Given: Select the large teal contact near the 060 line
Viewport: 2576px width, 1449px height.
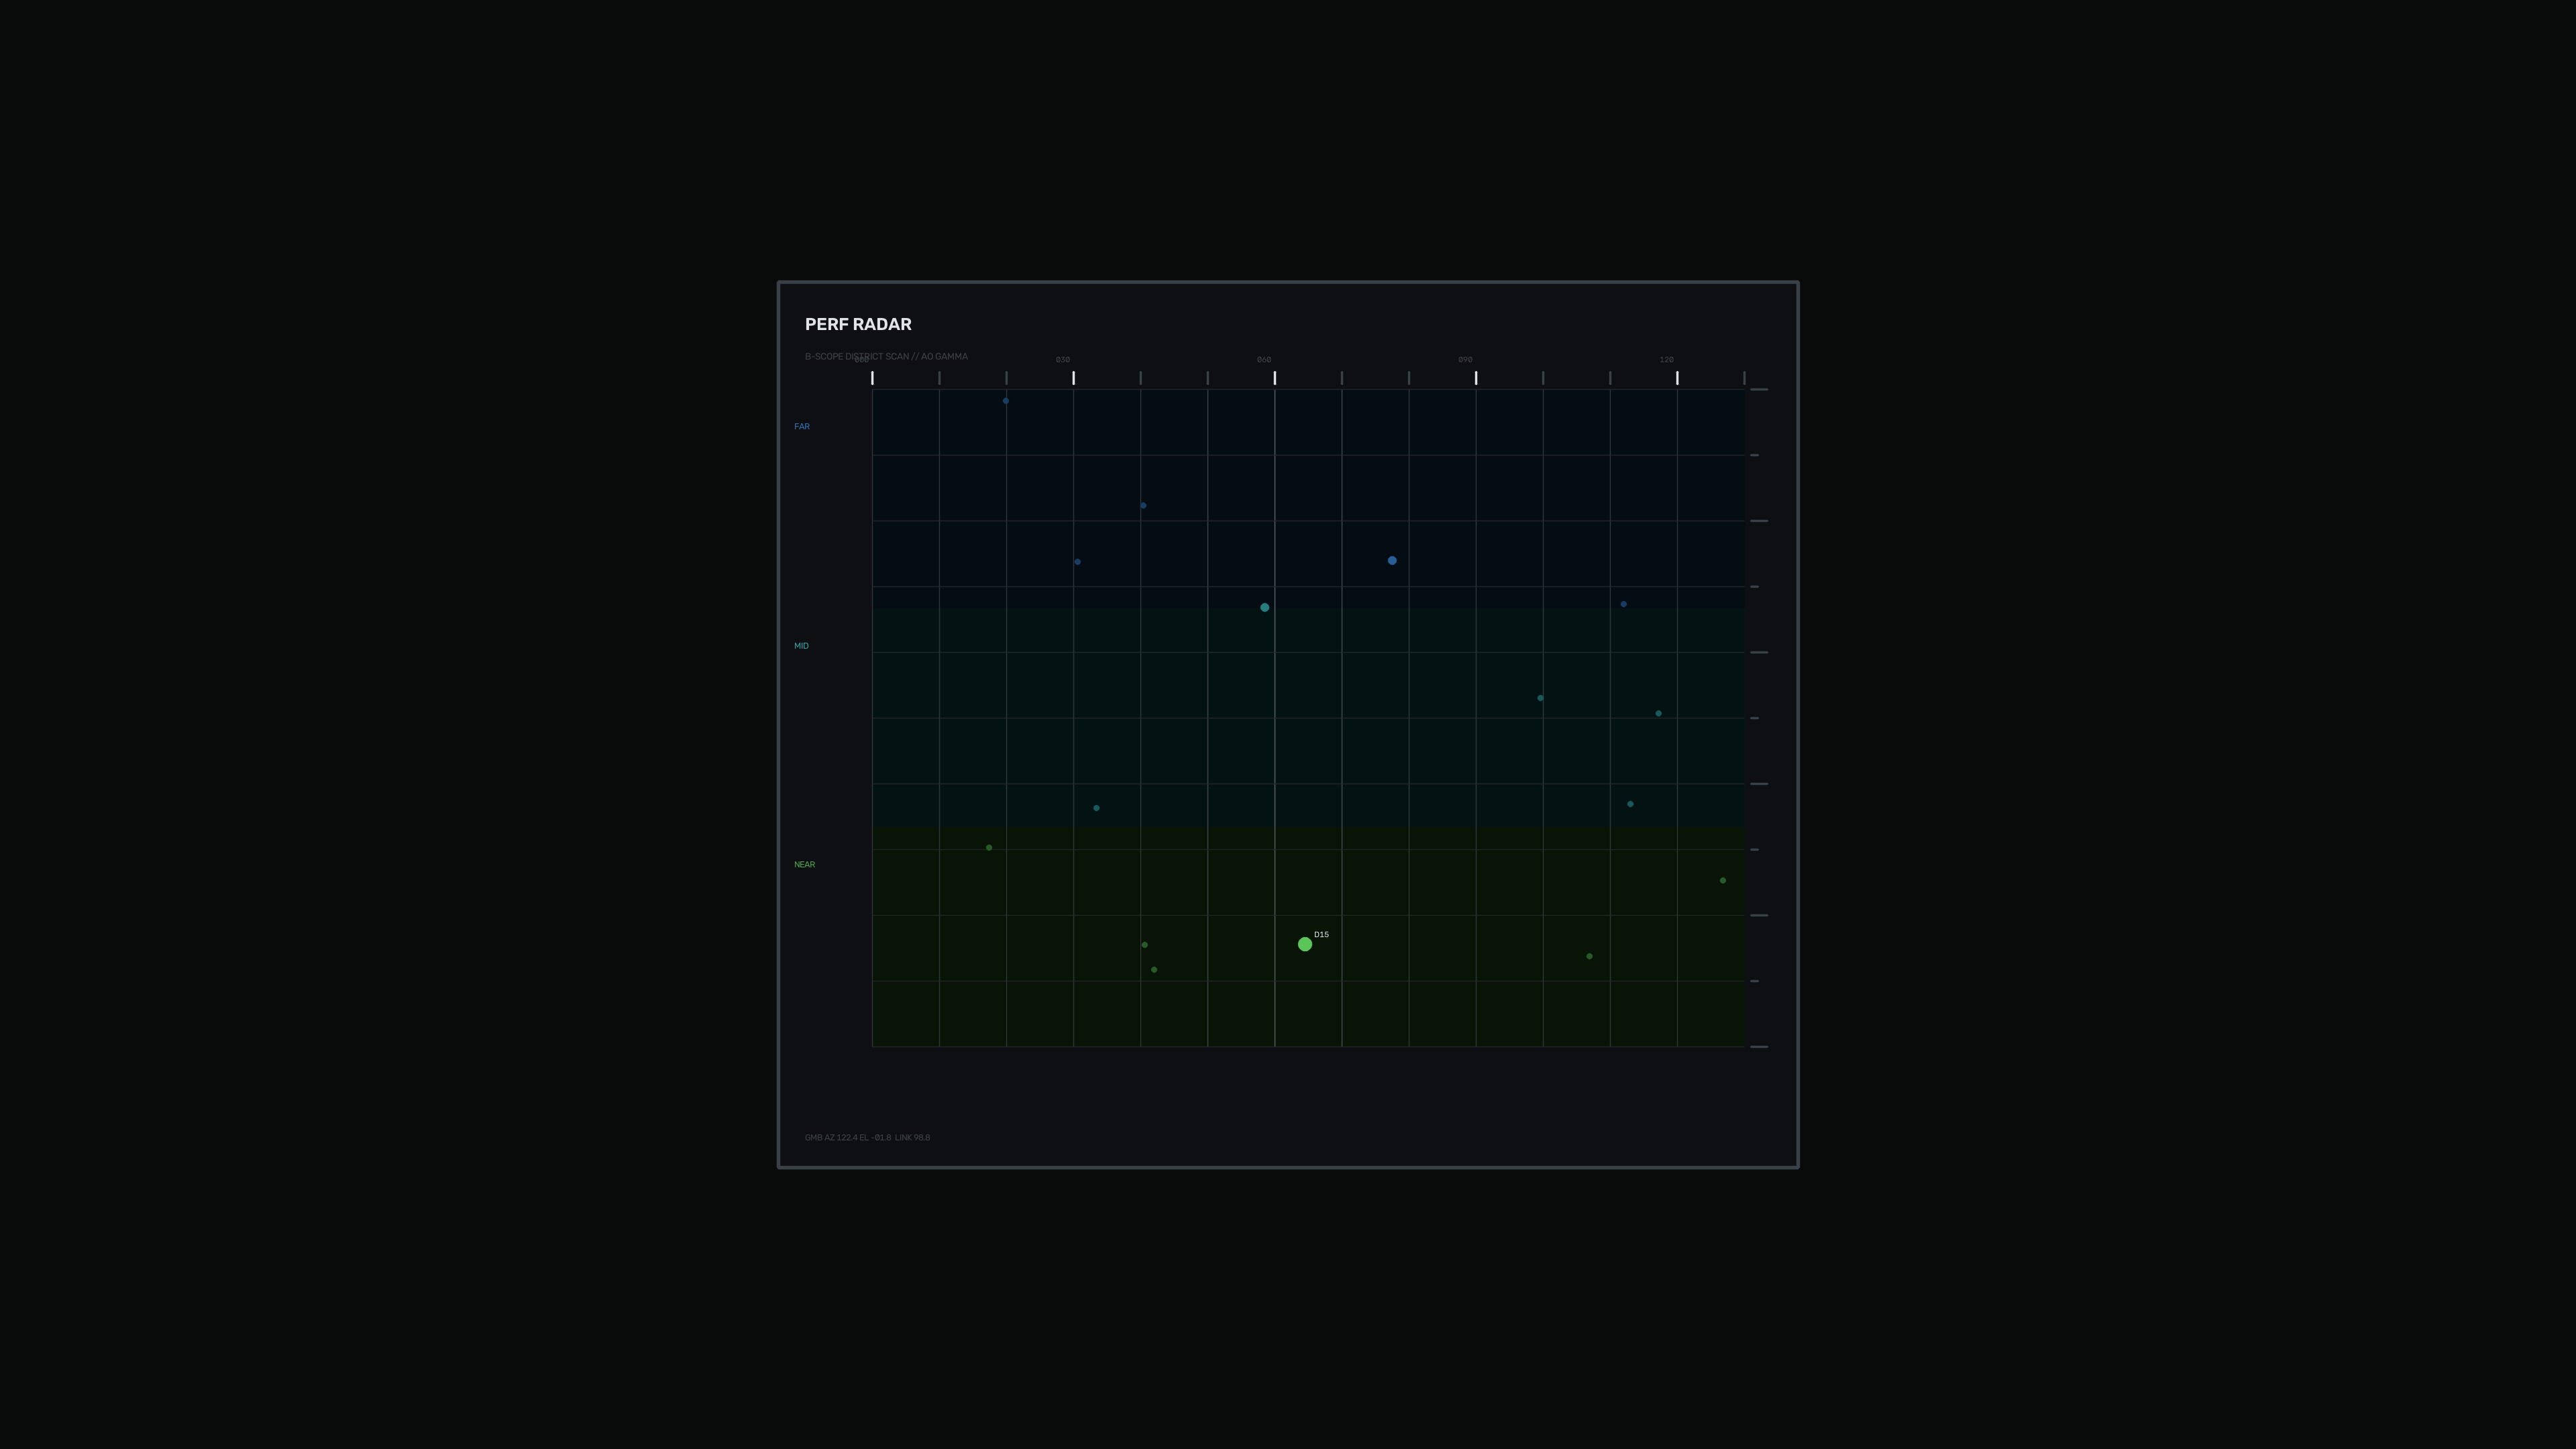Looking at the screenshot, I should [x=1265, y=608].
